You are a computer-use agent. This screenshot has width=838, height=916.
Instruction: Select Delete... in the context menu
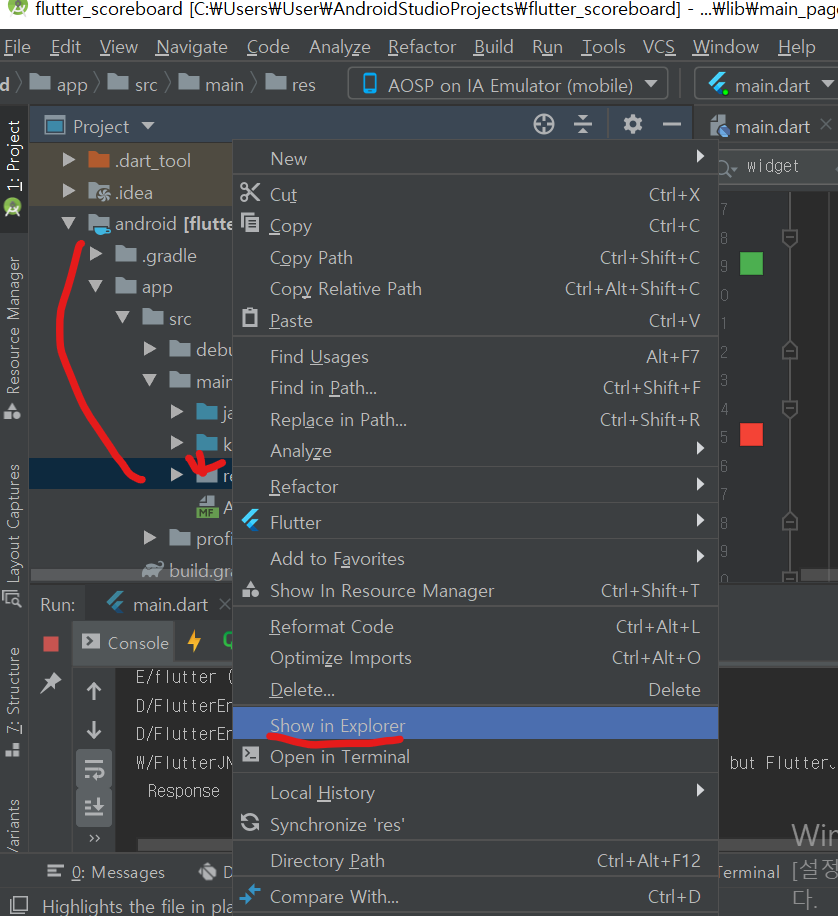pos(475,689)
